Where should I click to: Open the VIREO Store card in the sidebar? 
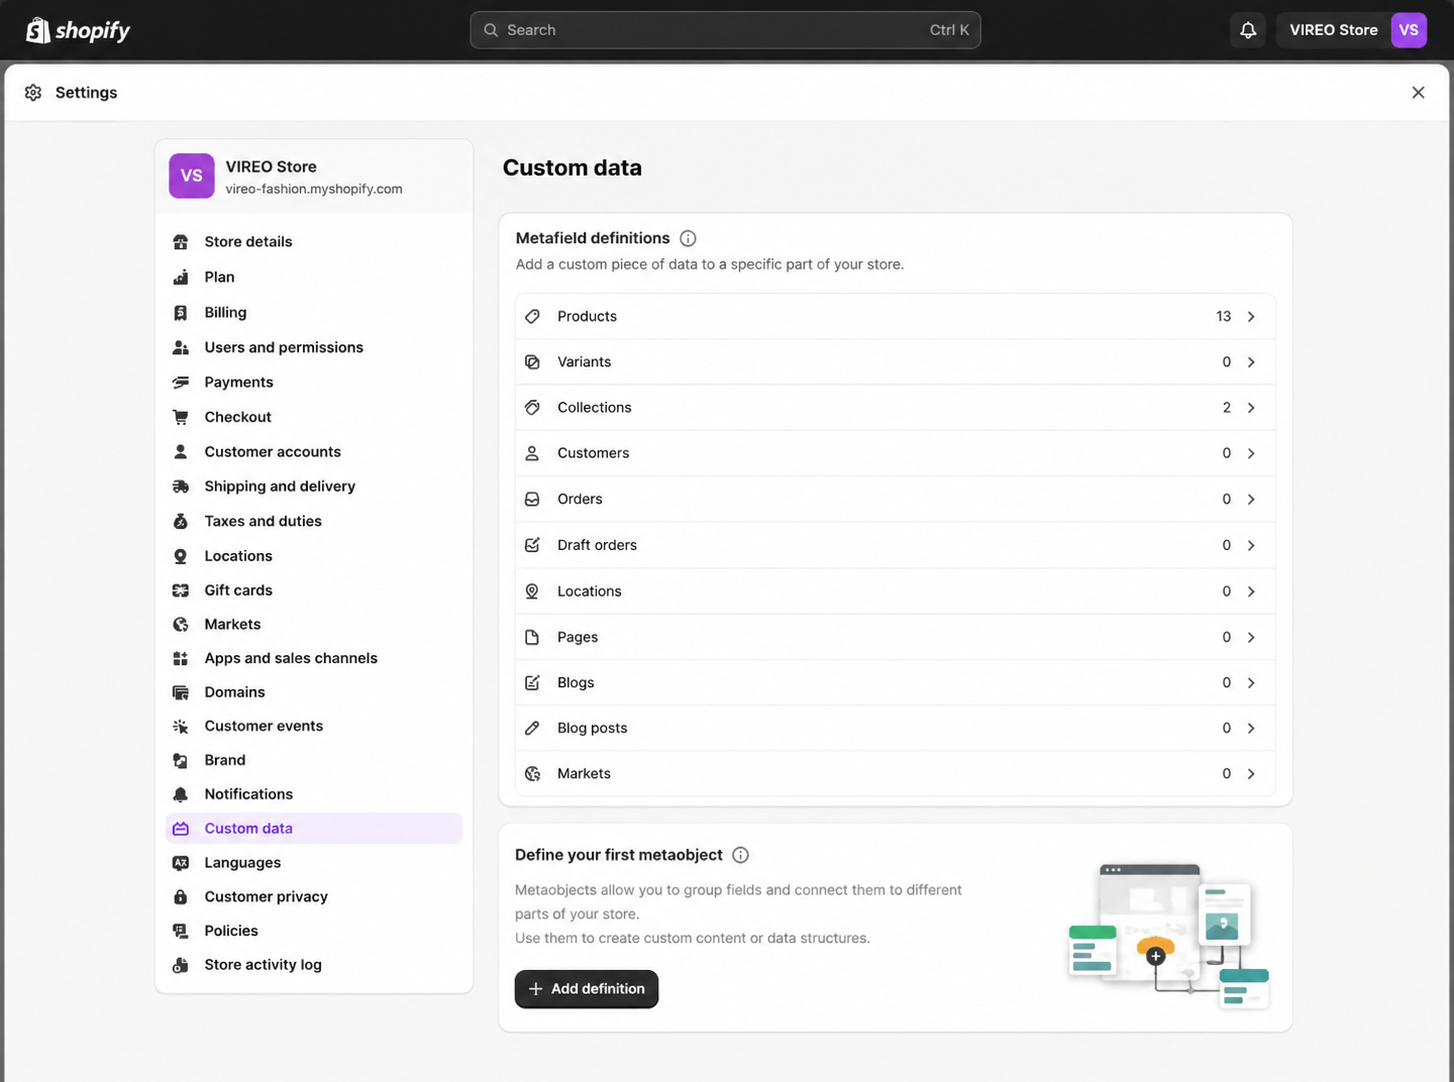tap(314, 176)
